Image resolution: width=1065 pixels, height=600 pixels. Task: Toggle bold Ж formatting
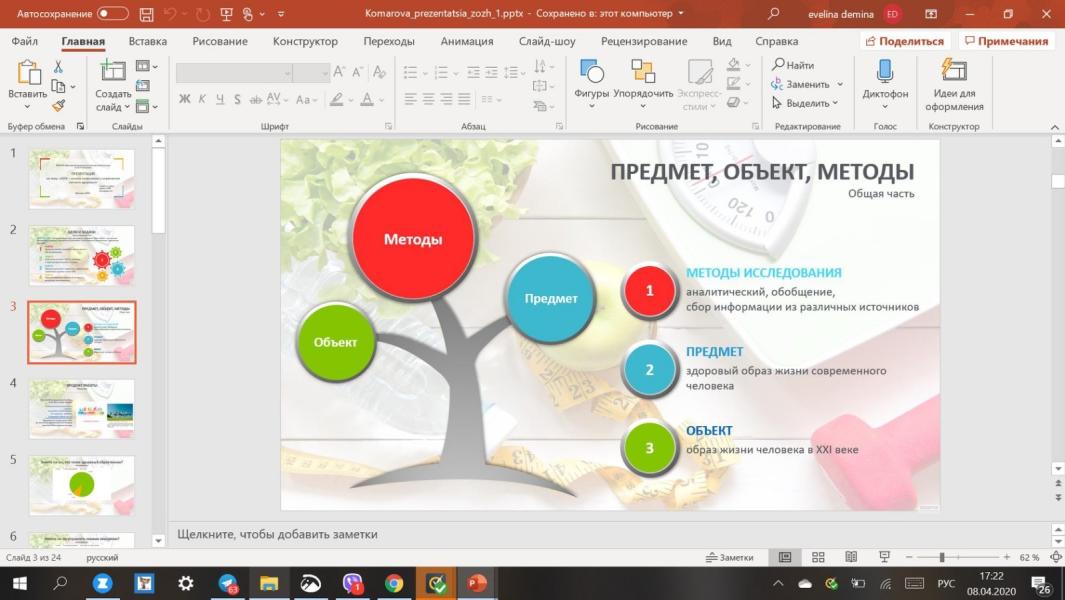click(184, 99)
